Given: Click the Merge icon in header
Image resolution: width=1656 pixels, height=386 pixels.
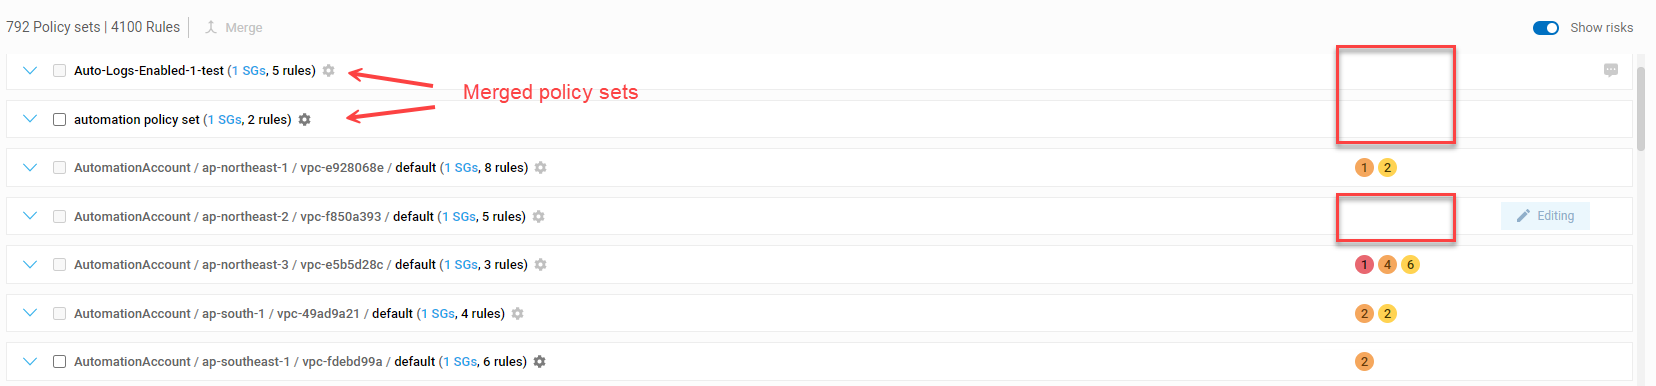Looking at the screenshot, I should click(211, 28).
